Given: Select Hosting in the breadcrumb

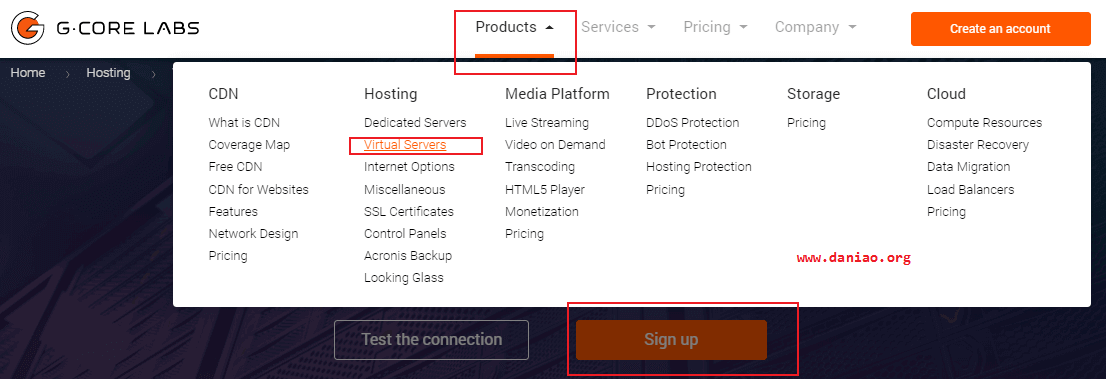Looking at the screenshot, I should tap(108, 73).
